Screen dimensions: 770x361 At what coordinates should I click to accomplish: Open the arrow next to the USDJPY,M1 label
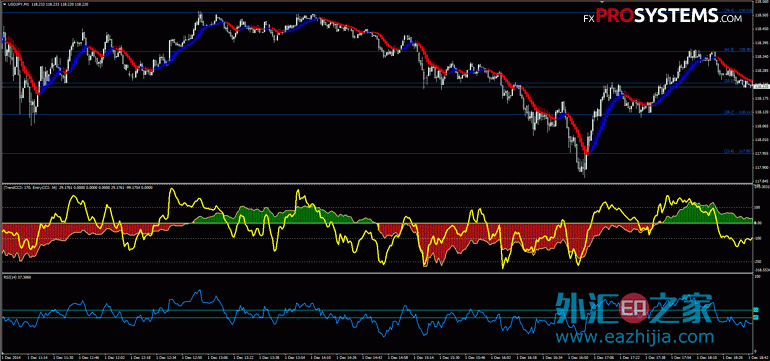click(x=3, y=3)
